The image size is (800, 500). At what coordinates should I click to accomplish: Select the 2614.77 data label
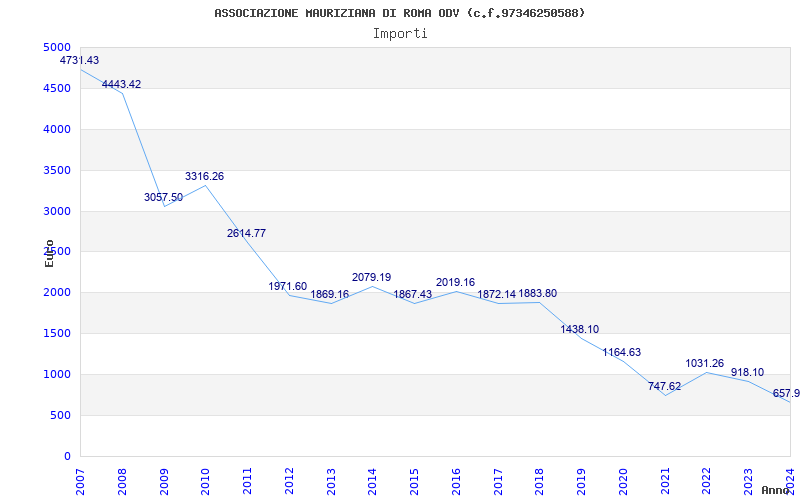(246, 233)
